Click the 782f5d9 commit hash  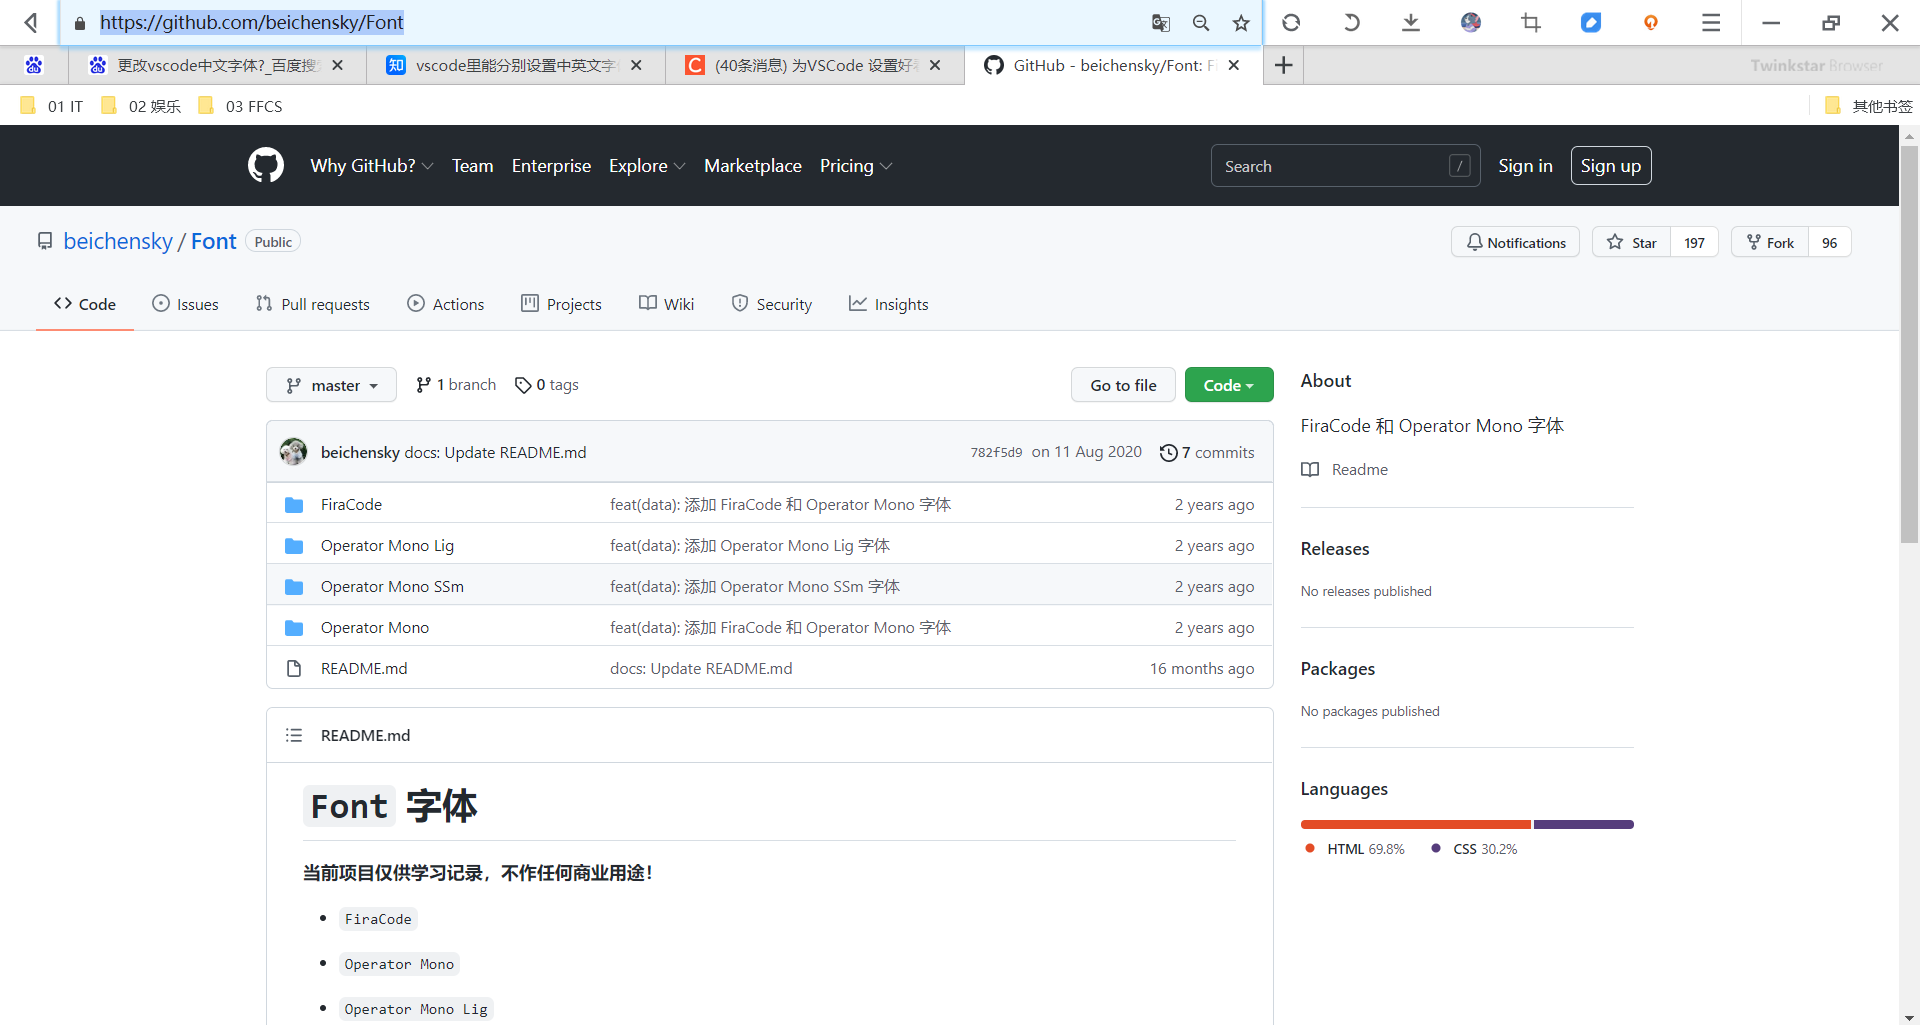point(996,453)
